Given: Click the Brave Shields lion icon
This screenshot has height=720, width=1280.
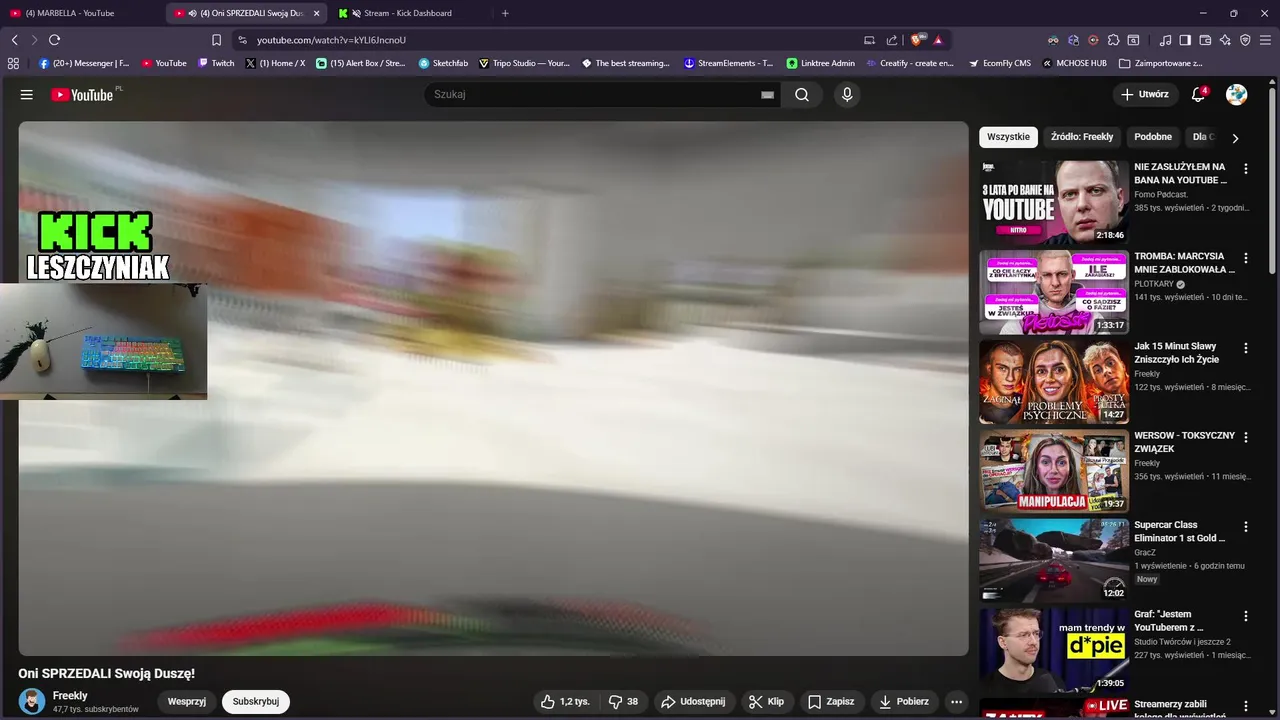Looking at the screenshot, I should [916, 40].
